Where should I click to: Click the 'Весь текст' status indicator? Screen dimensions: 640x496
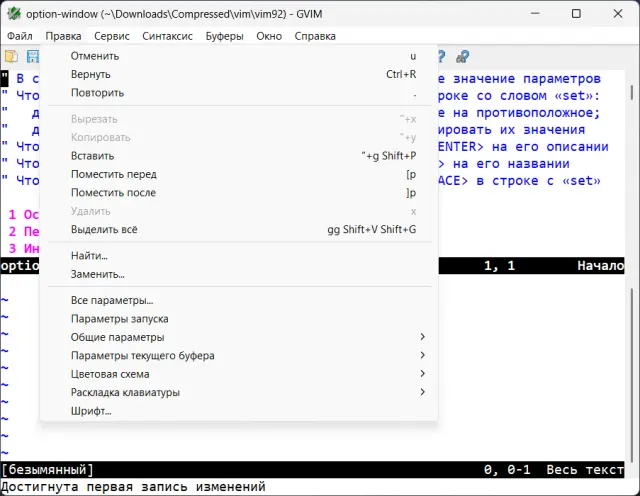coord(585,470)
